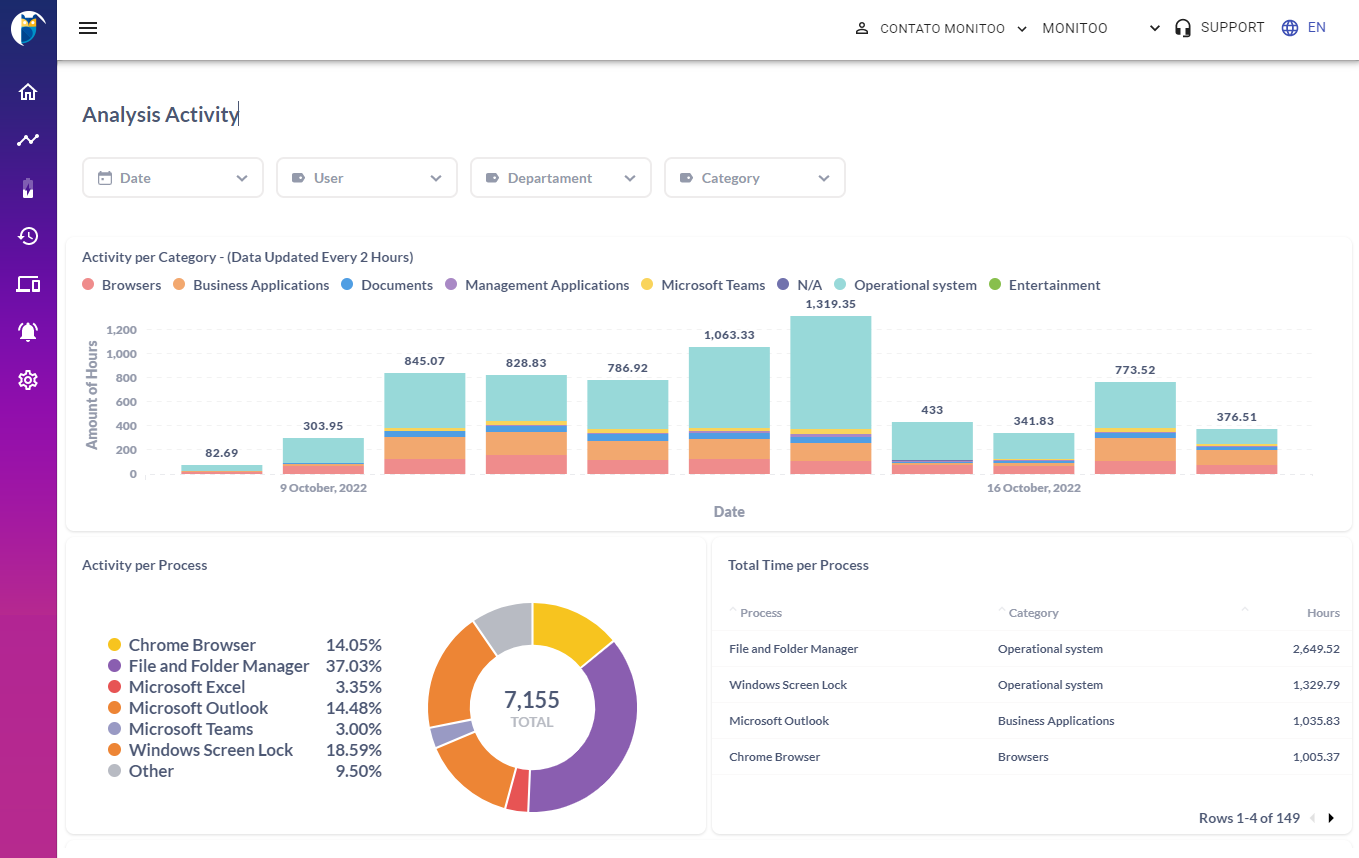Click the history clock icon in sidebar

[x=27, y=236]
